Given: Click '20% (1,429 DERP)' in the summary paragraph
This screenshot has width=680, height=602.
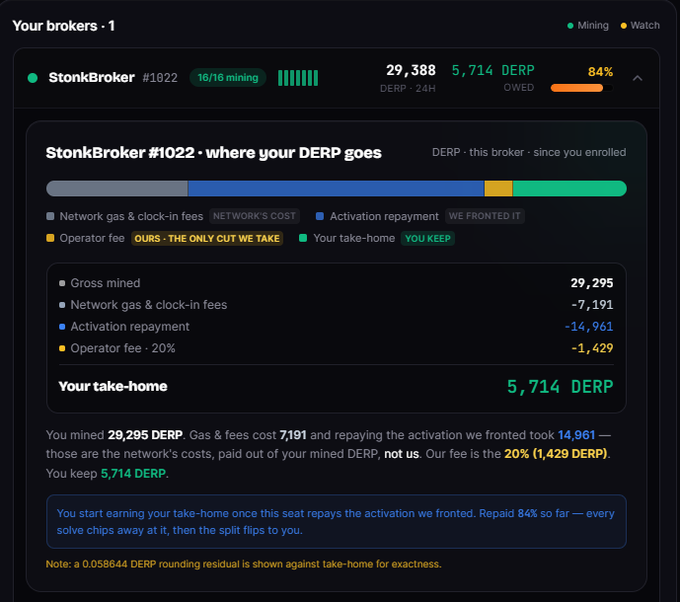Looking at the screenshot, I should tap(556, 454).
